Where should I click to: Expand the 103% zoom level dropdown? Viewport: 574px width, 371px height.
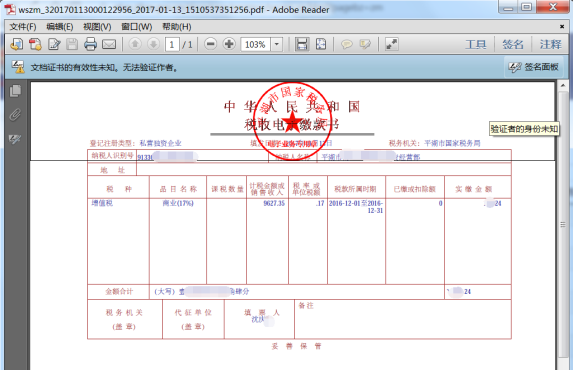[277, 44]
